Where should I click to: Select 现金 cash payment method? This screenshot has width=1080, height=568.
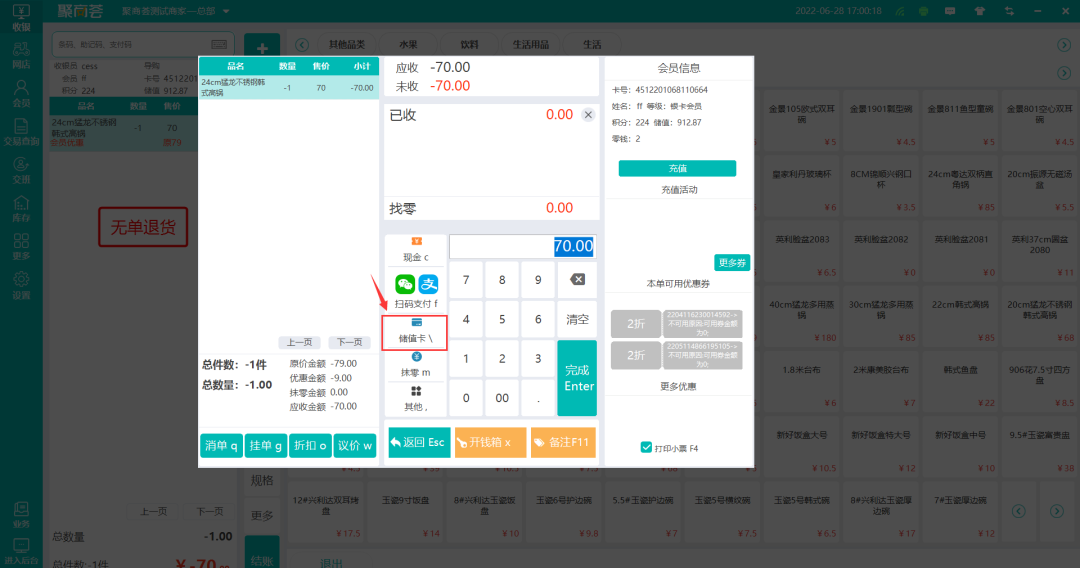pos(415,250)
